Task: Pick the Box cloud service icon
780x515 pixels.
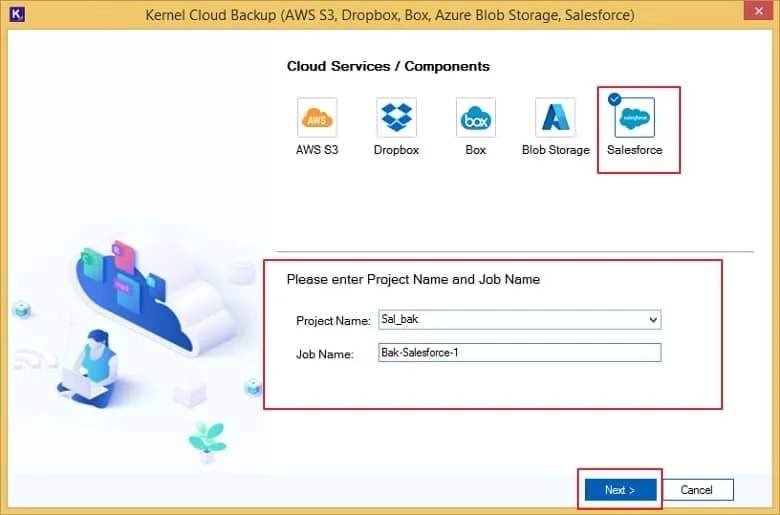Action: (x=476, y=117)
